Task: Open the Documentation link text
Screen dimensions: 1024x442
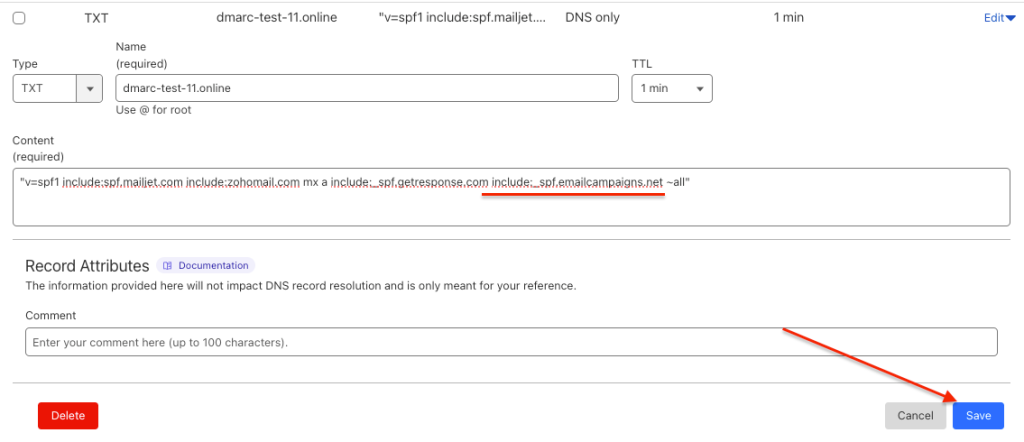Action: click(213, 266)
